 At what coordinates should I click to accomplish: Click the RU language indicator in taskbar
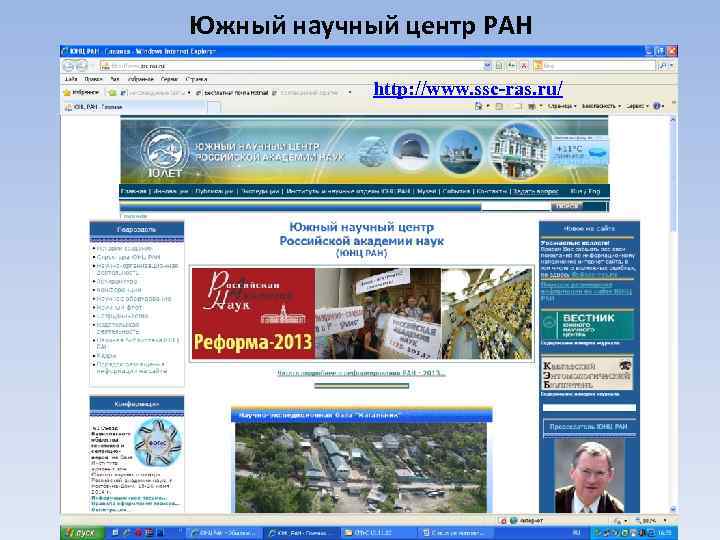[577, 533]
